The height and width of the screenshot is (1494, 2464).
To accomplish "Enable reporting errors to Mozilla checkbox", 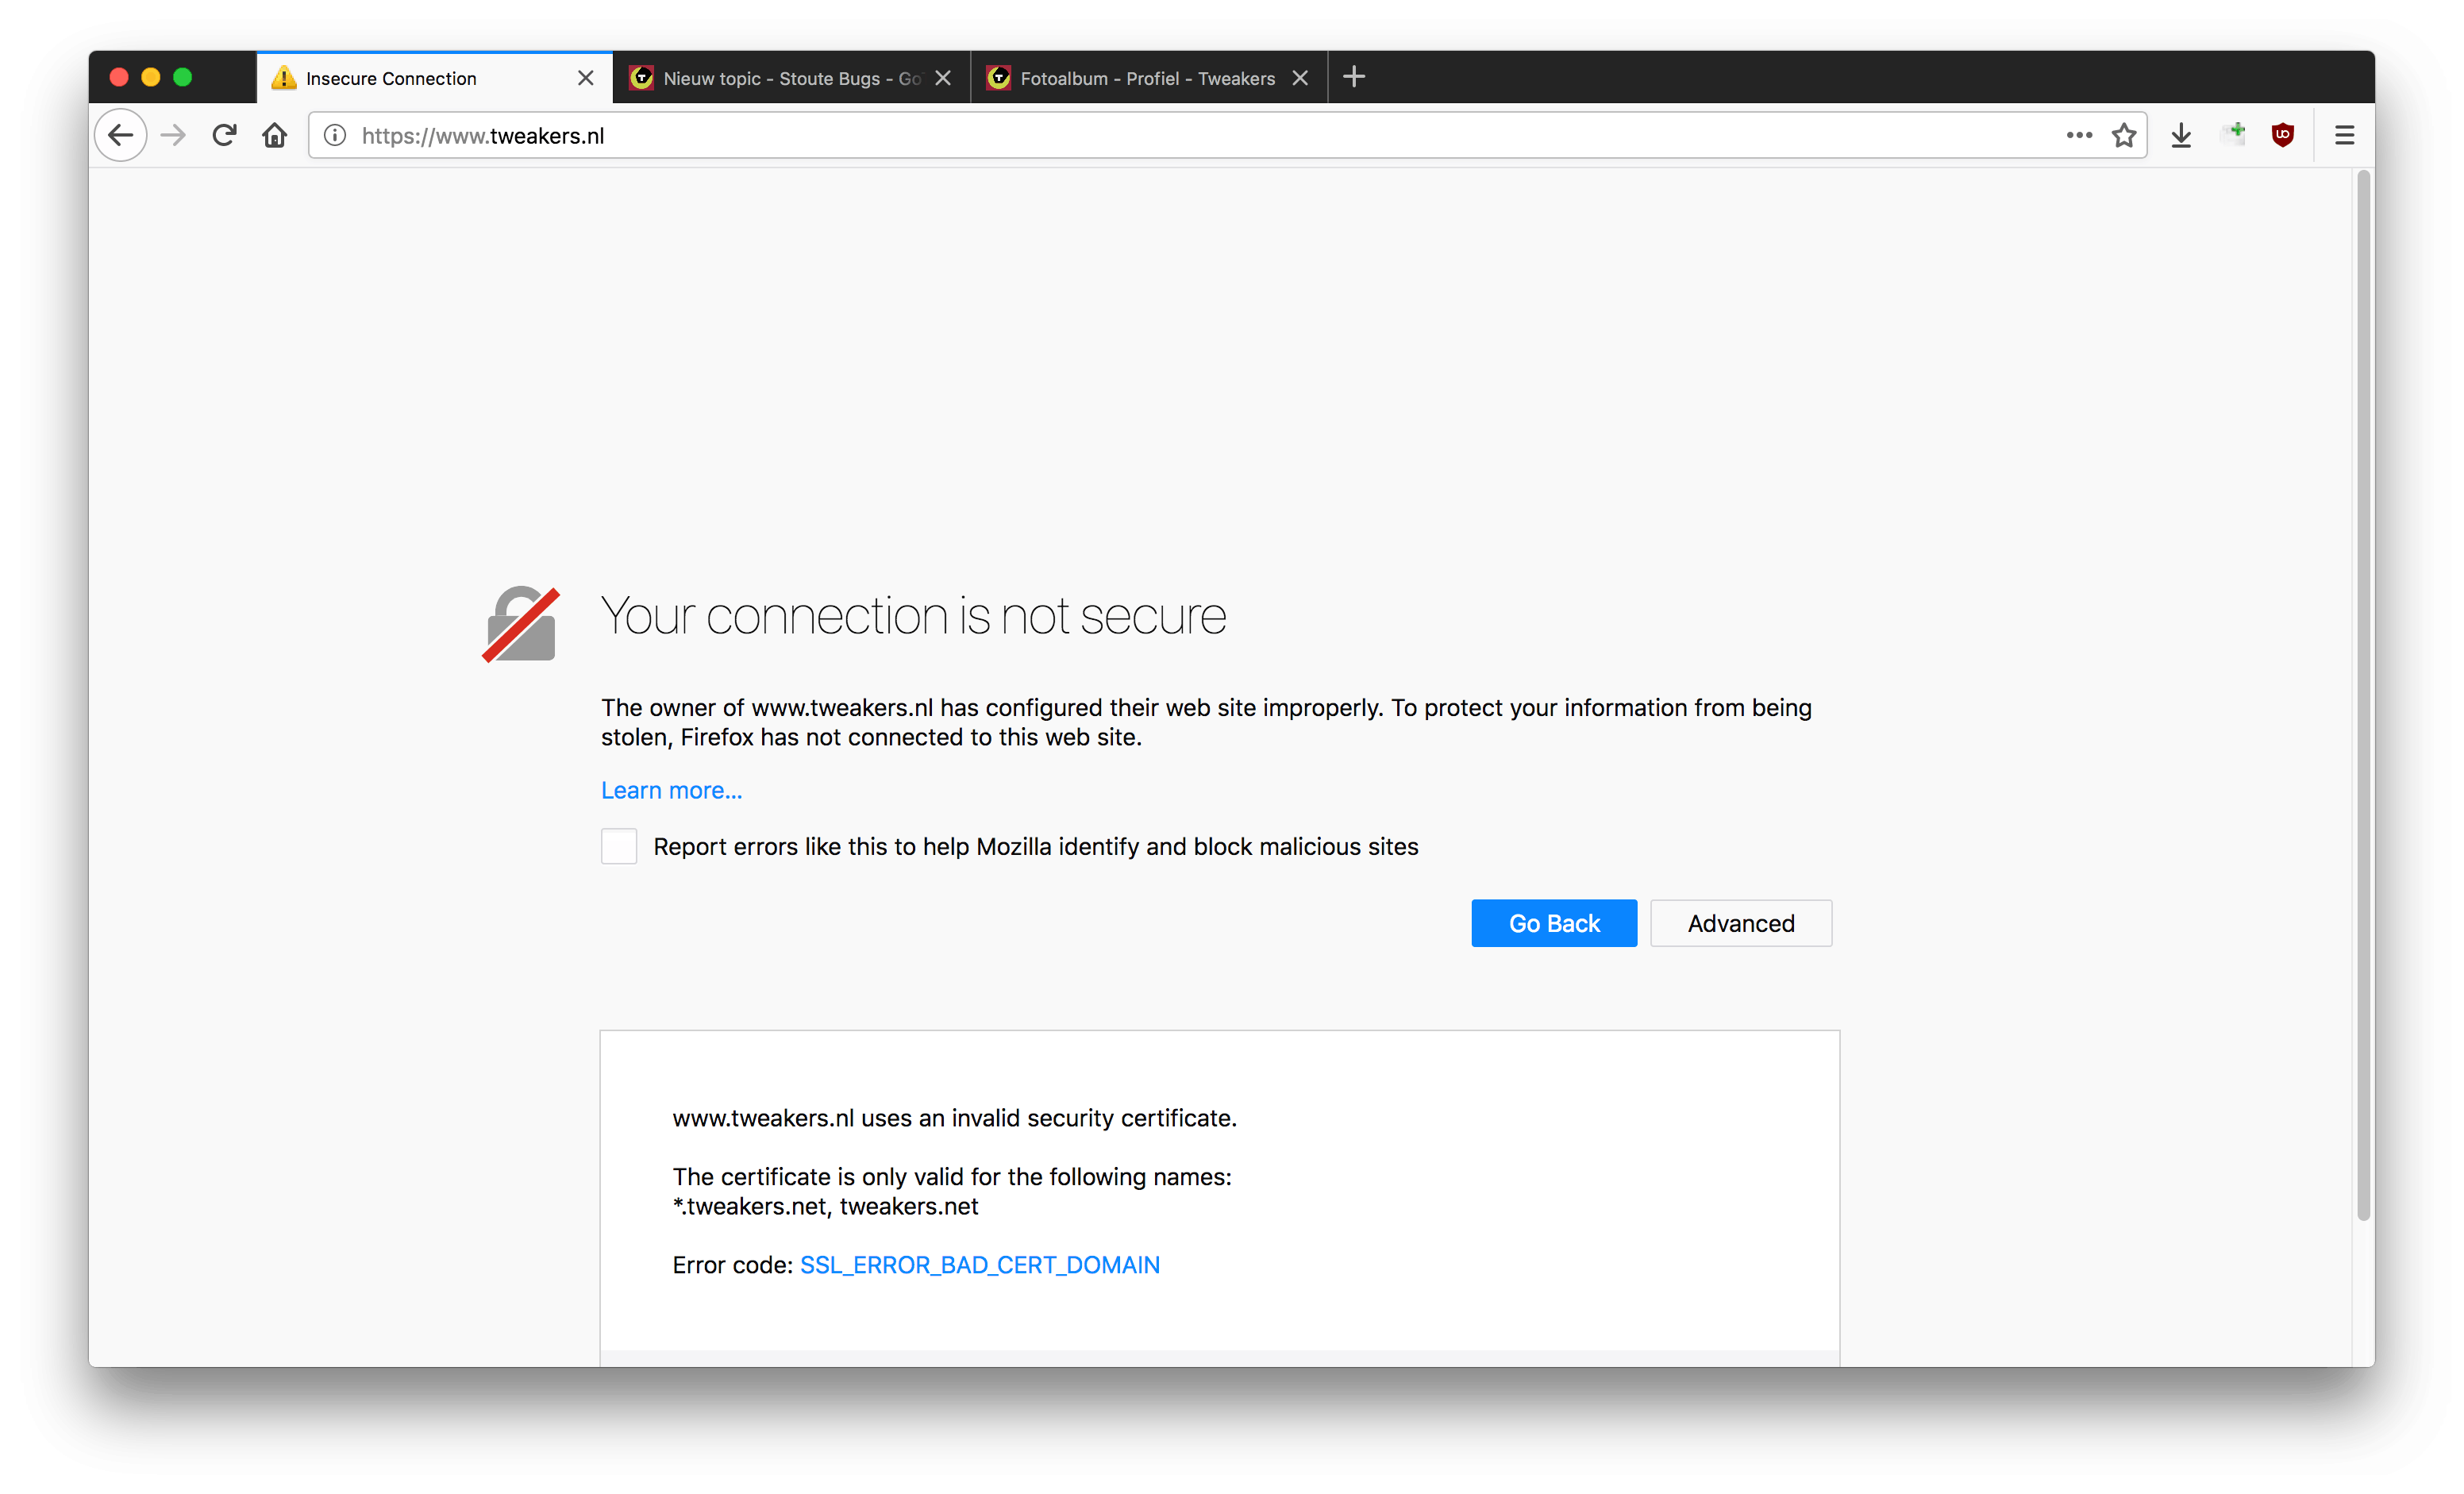I will click(x=619, y=846).
